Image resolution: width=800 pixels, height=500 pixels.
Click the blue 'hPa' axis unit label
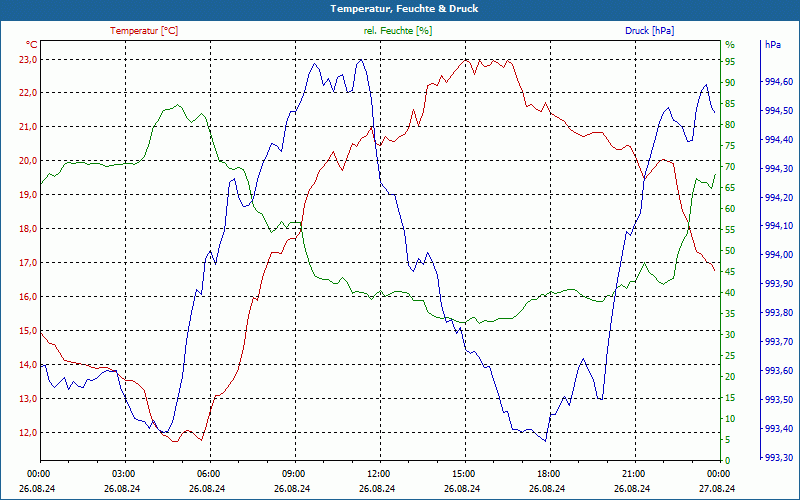click(772, 44)
